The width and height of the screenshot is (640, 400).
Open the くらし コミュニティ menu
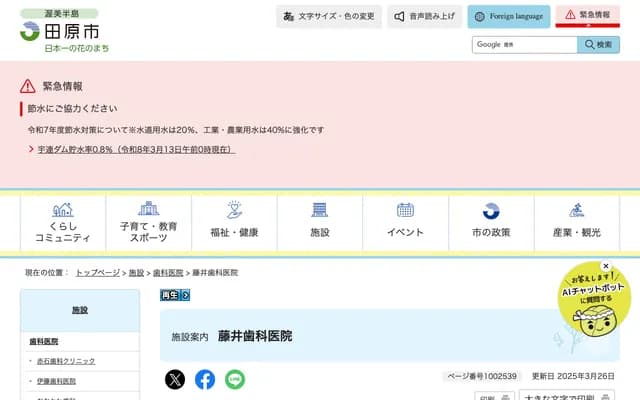pos(63,223)
